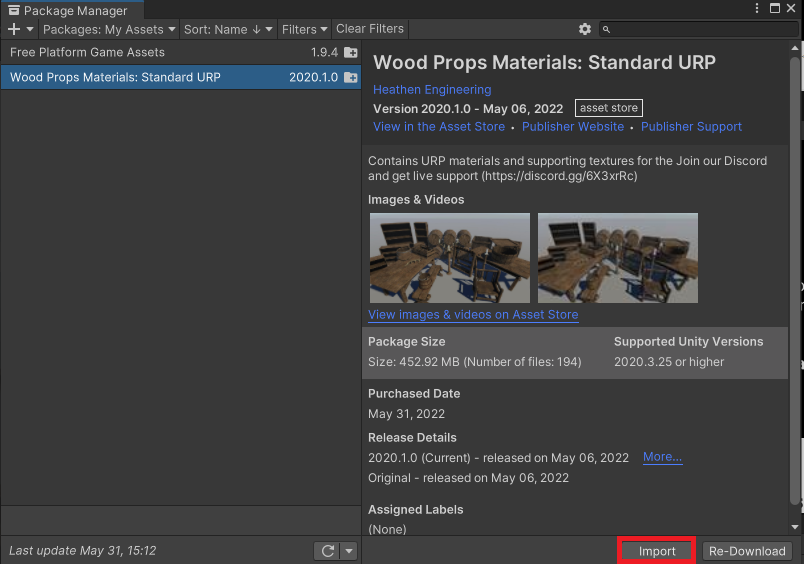
Task: Open View images & videos on Asset Store
Action: pos(473,314)
